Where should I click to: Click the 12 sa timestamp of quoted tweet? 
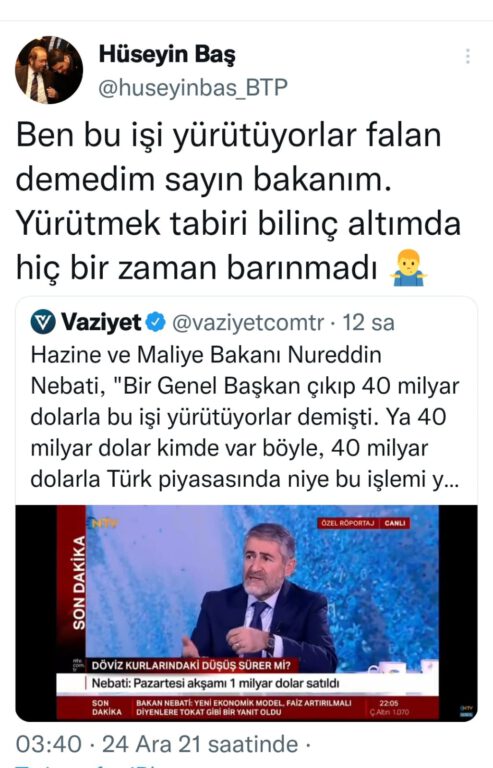tap(368, 322)
